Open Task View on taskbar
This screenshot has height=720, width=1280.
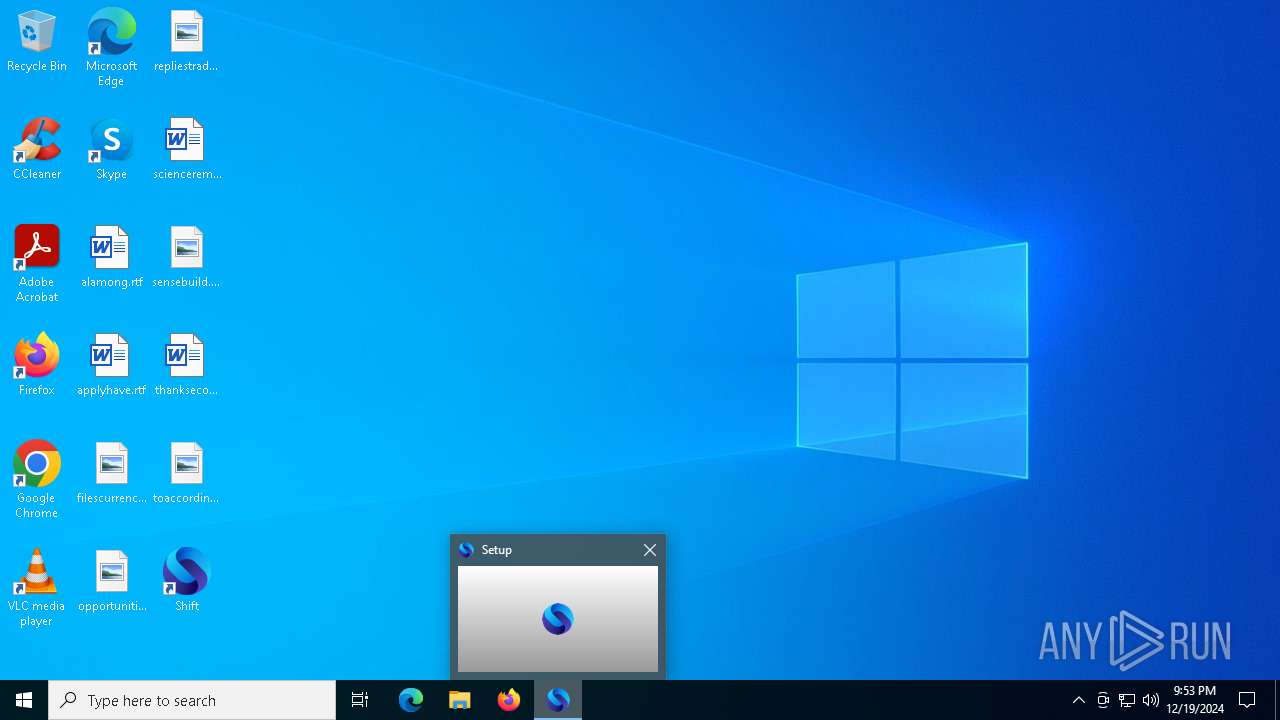point(360,700)
